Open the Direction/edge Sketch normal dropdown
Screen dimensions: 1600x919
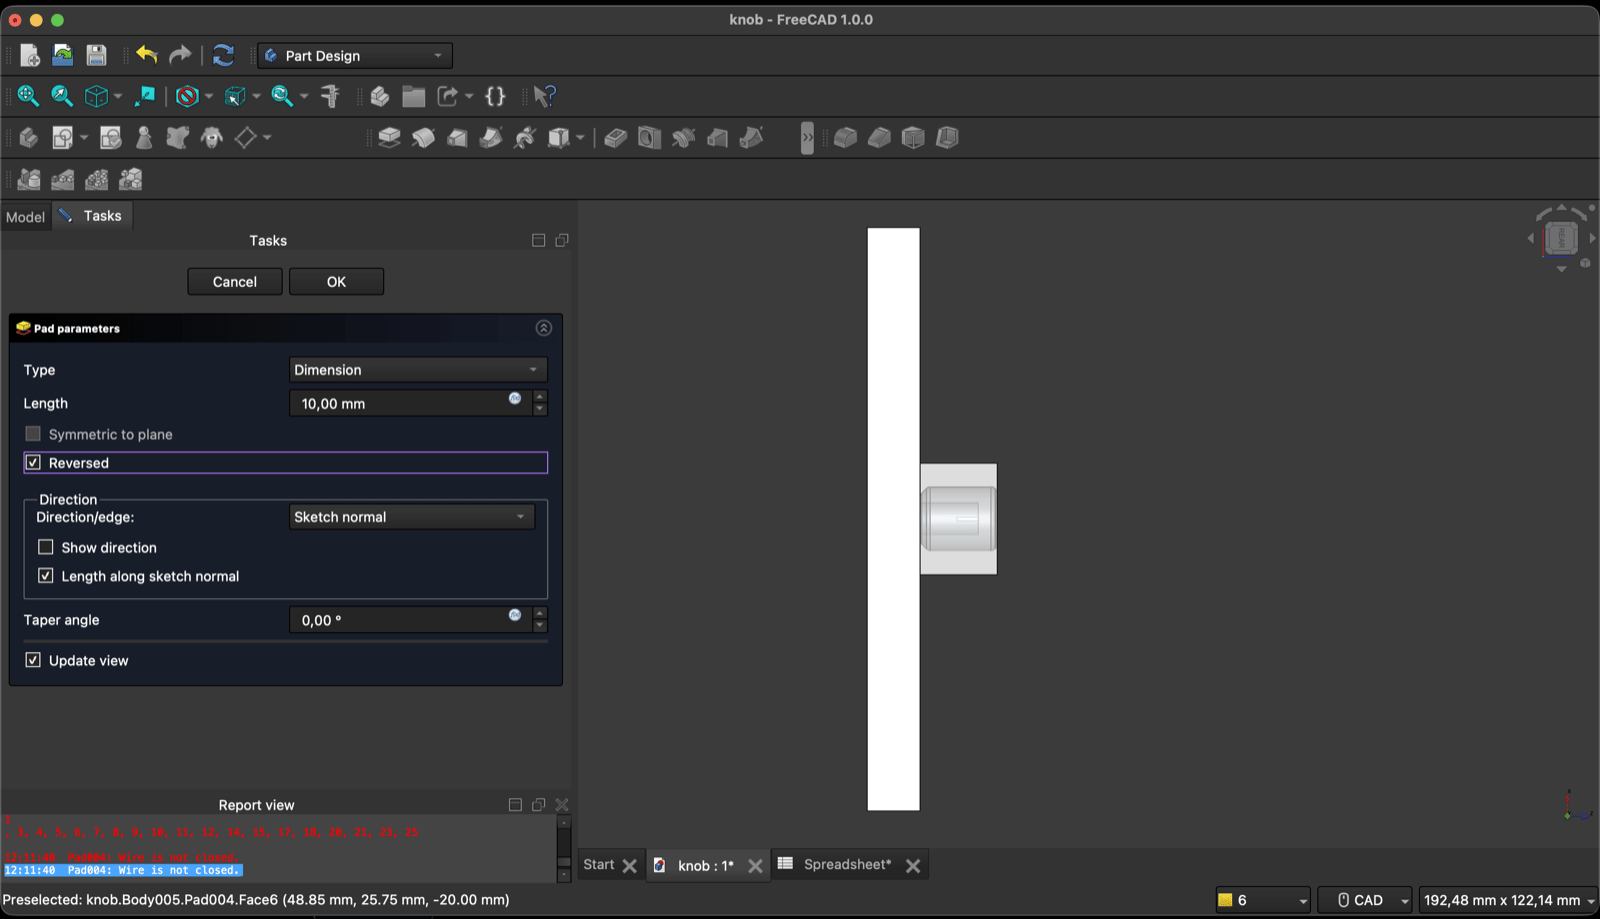(x=412, y=517)
